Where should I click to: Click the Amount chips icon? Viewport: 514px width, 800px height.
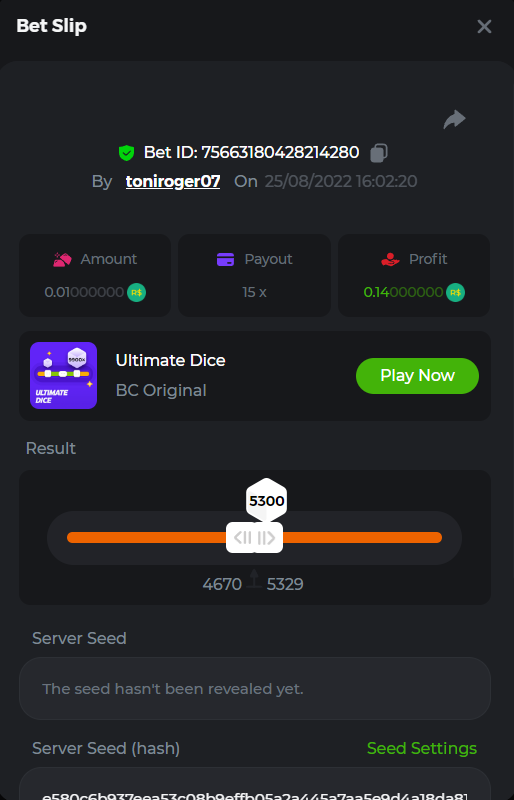[62, 260]
